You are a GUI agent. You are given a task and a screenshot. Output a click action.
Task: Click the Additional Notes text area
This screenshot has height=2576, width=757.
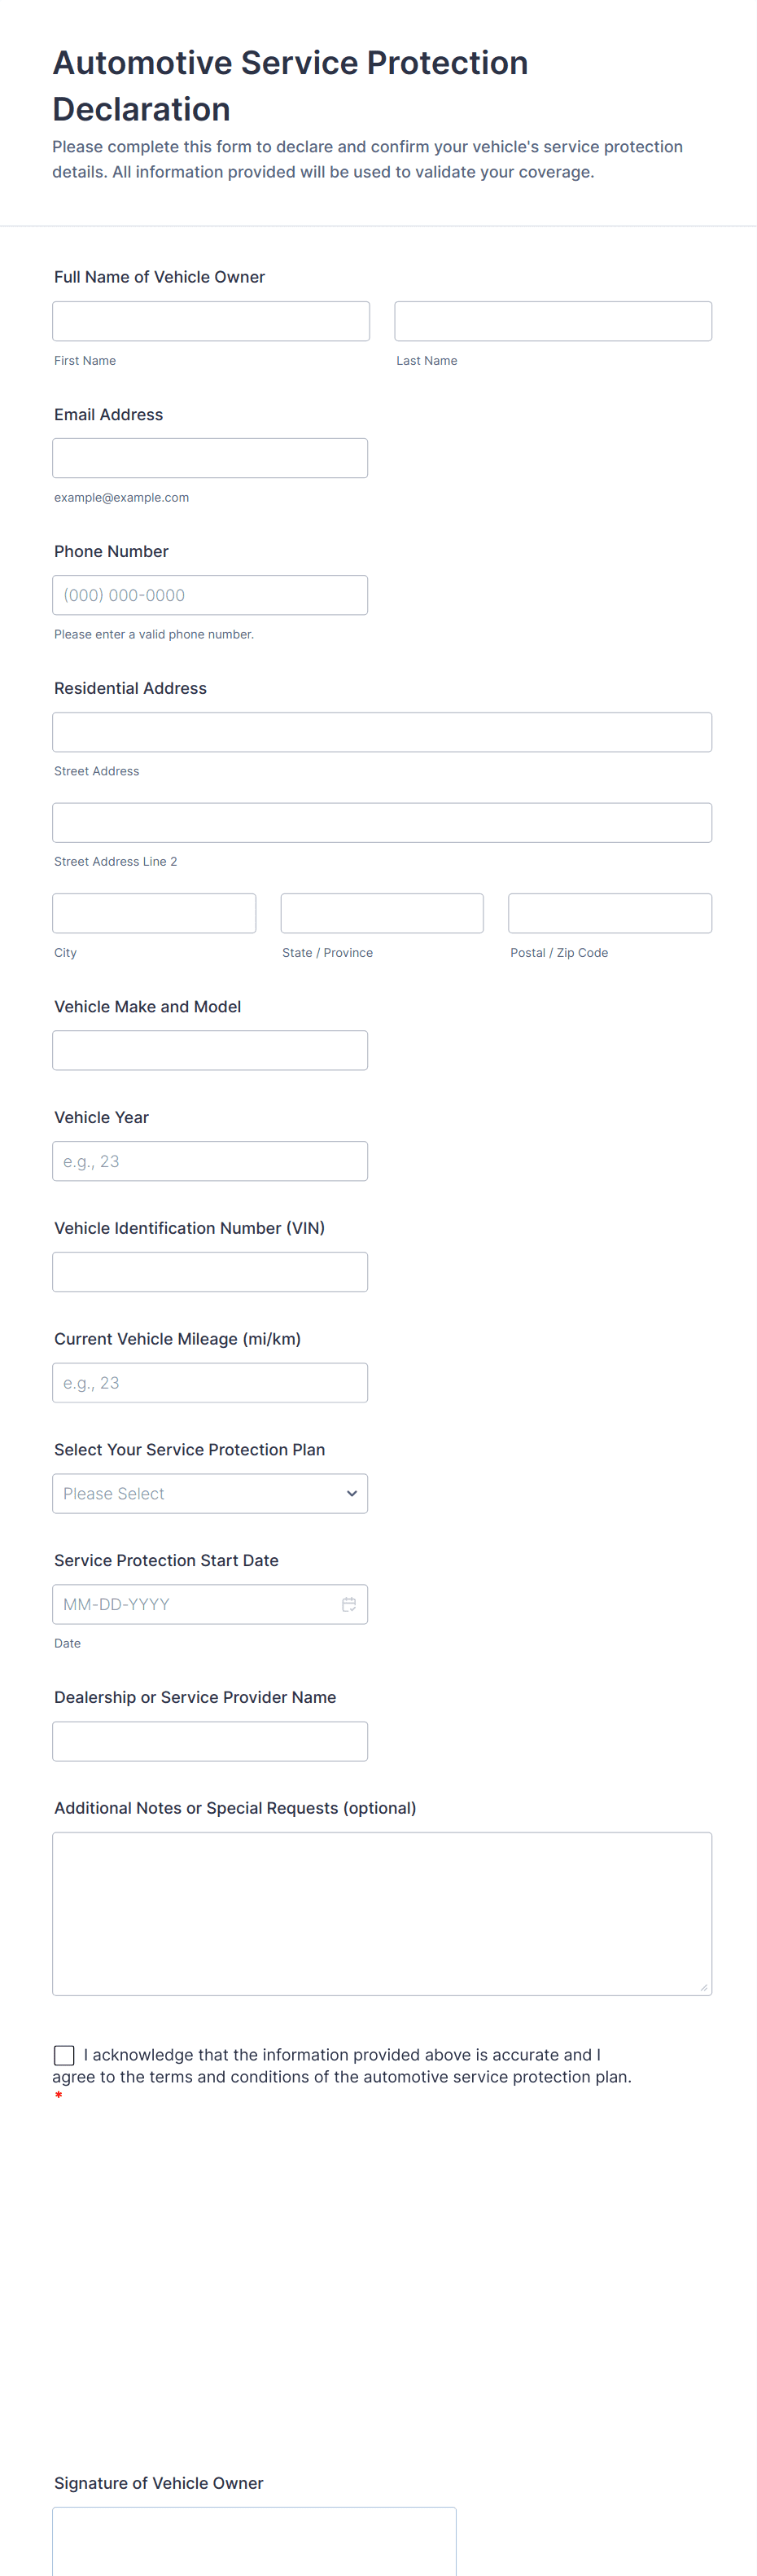click(x=382, y=1913)
